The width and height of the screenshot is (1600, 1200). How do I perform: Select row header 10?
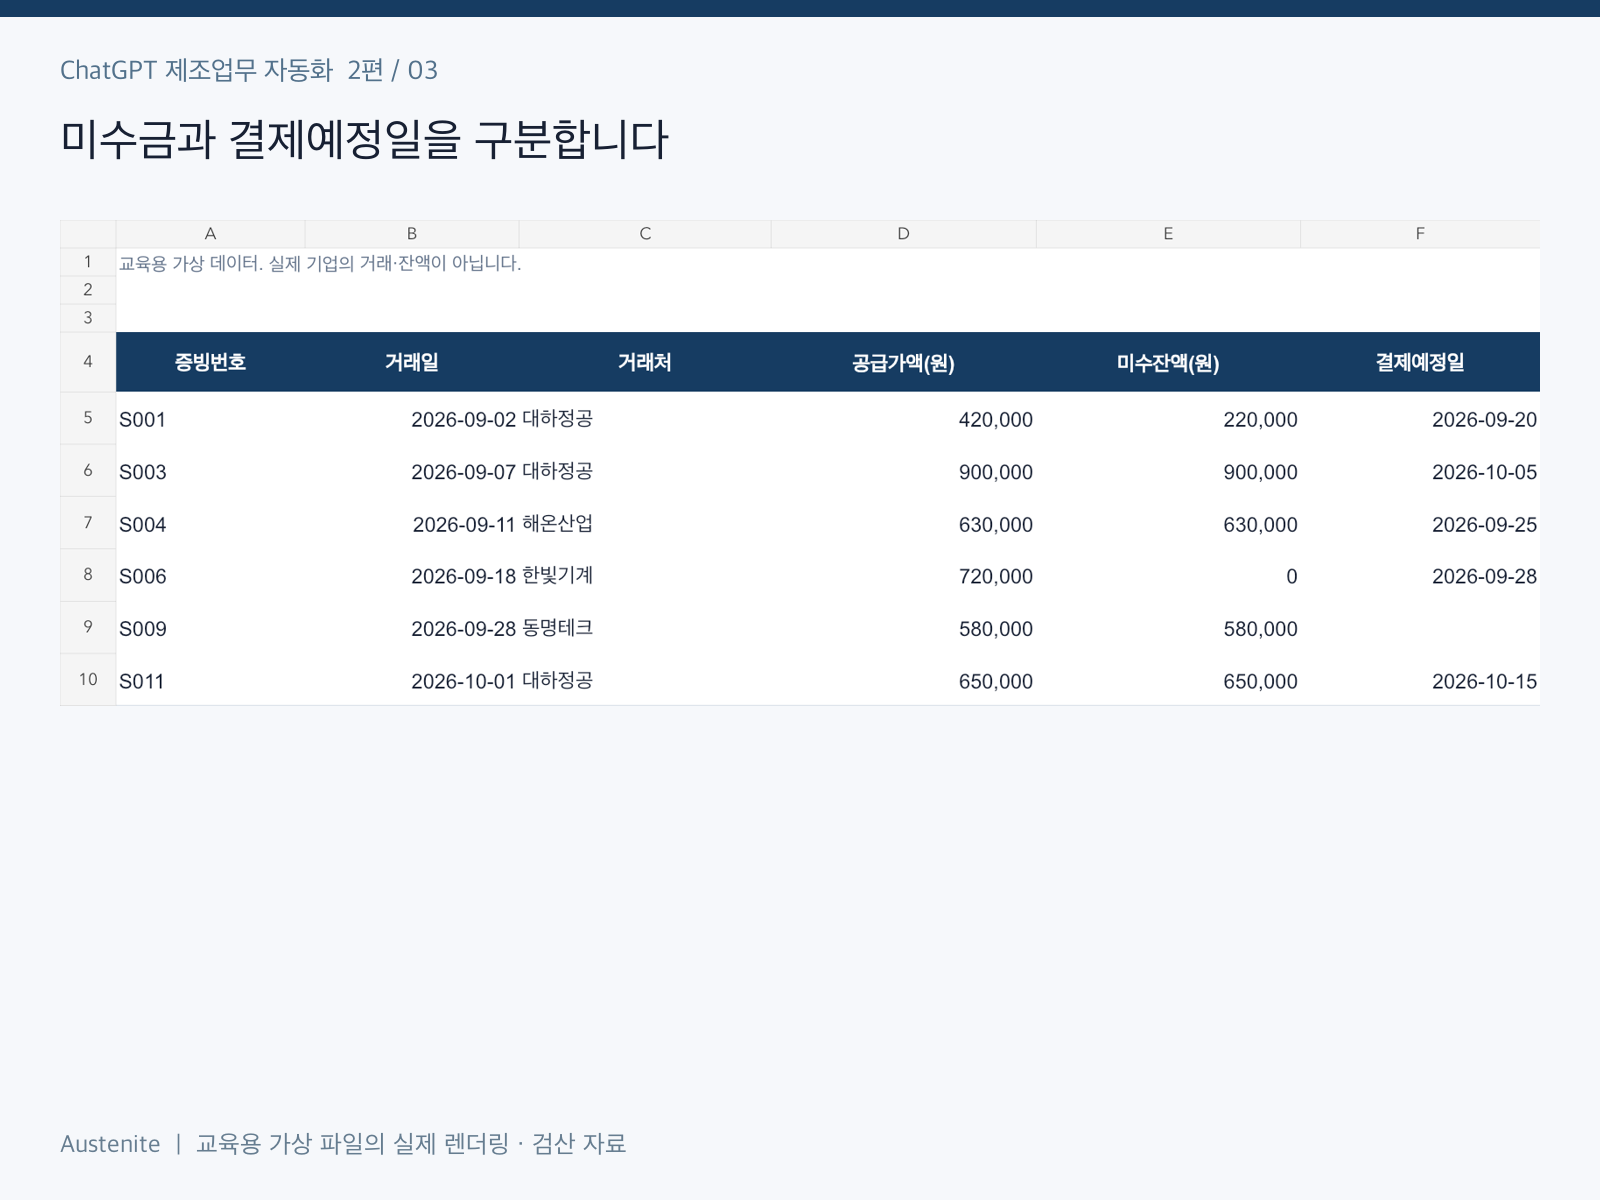tap(88, 680)
